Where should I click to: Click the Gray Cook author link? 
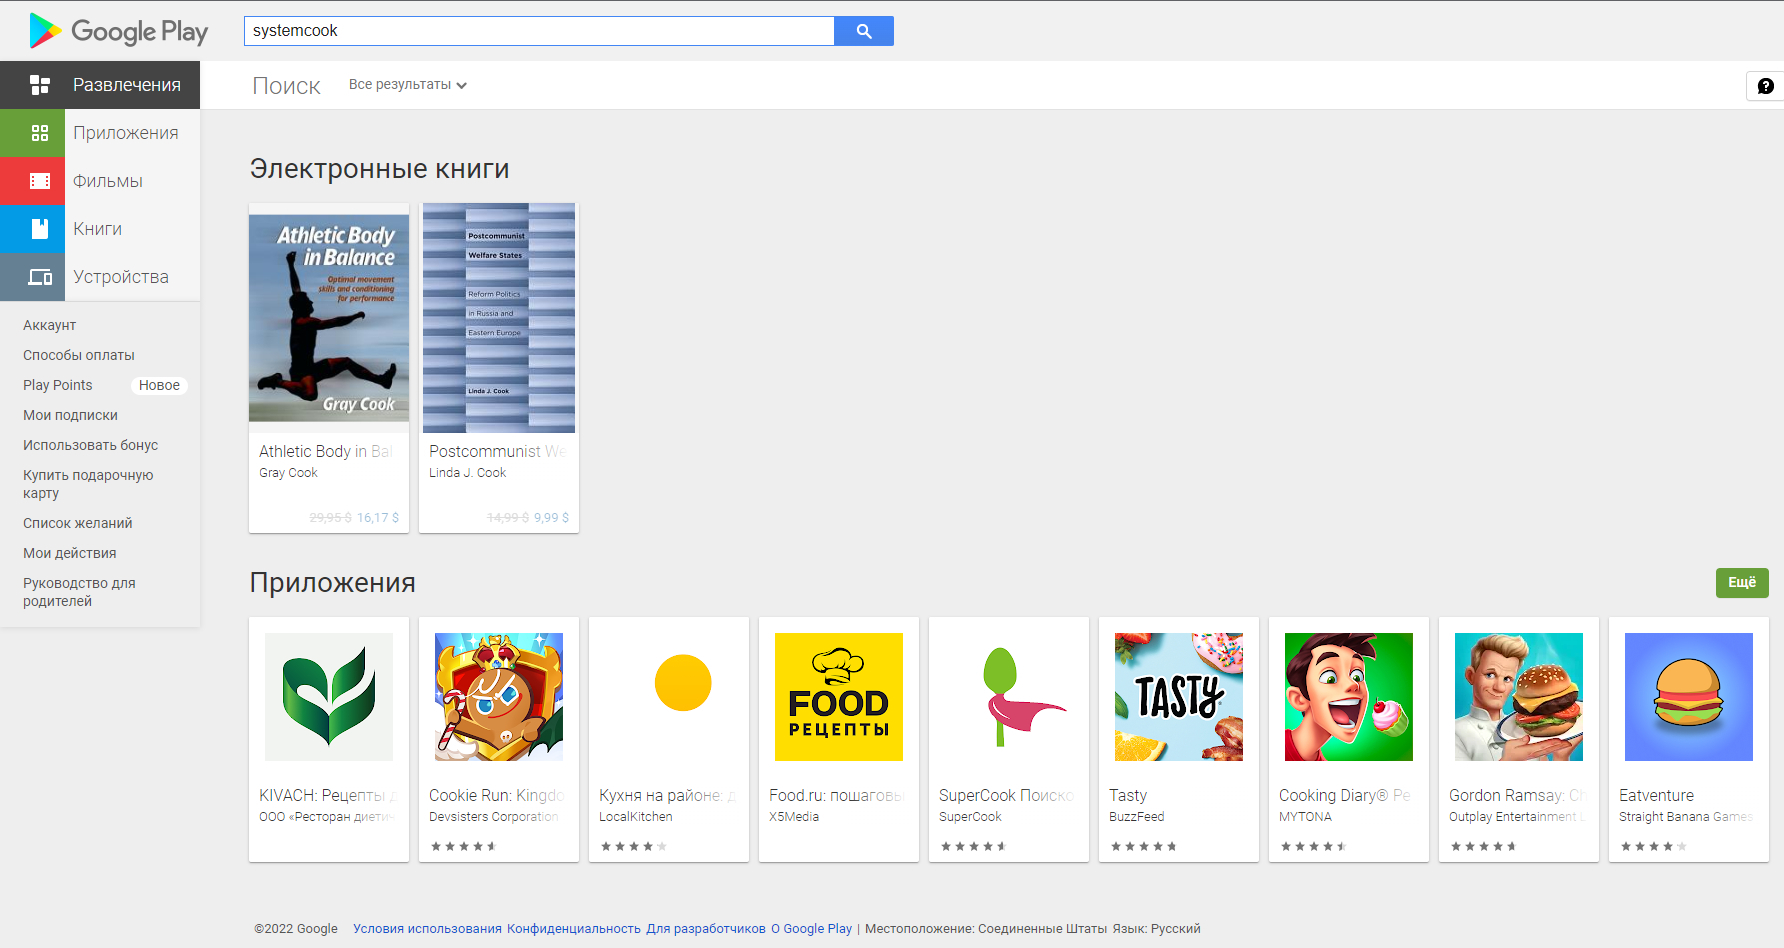tap(288, 473)
